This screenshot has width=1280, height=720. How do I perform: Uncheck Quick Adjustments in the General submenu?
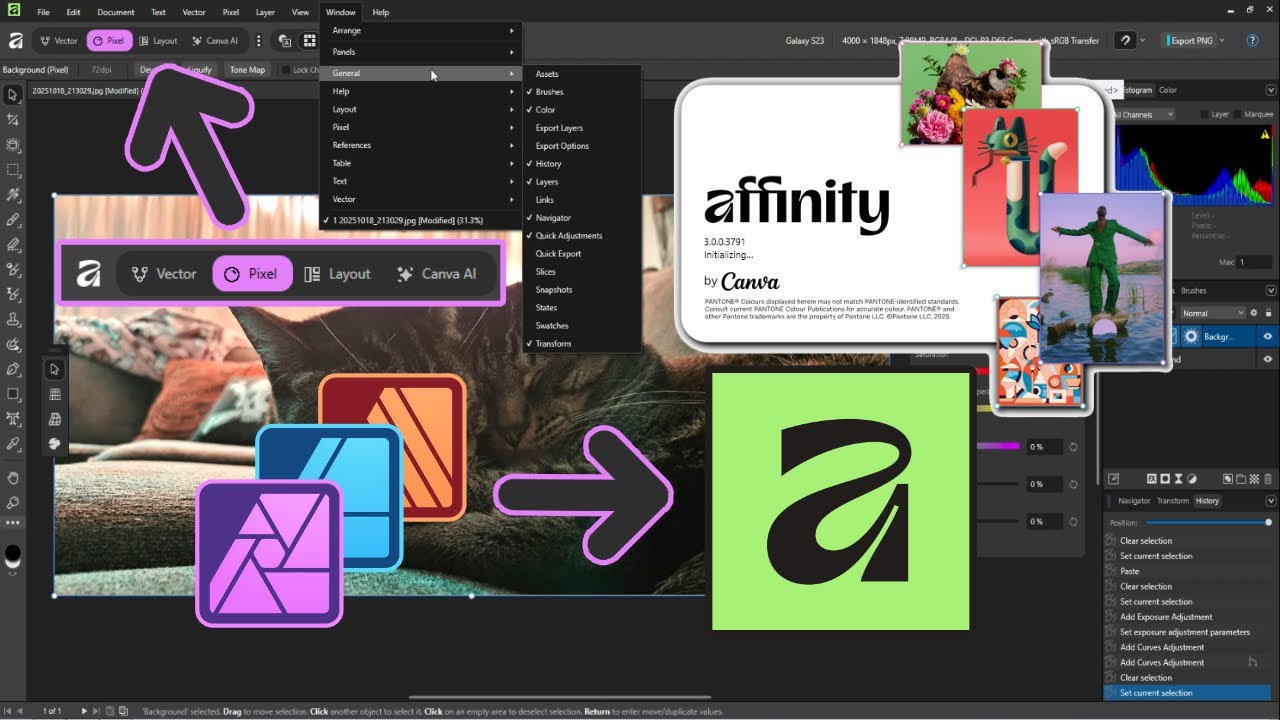(x=582, y=236)
